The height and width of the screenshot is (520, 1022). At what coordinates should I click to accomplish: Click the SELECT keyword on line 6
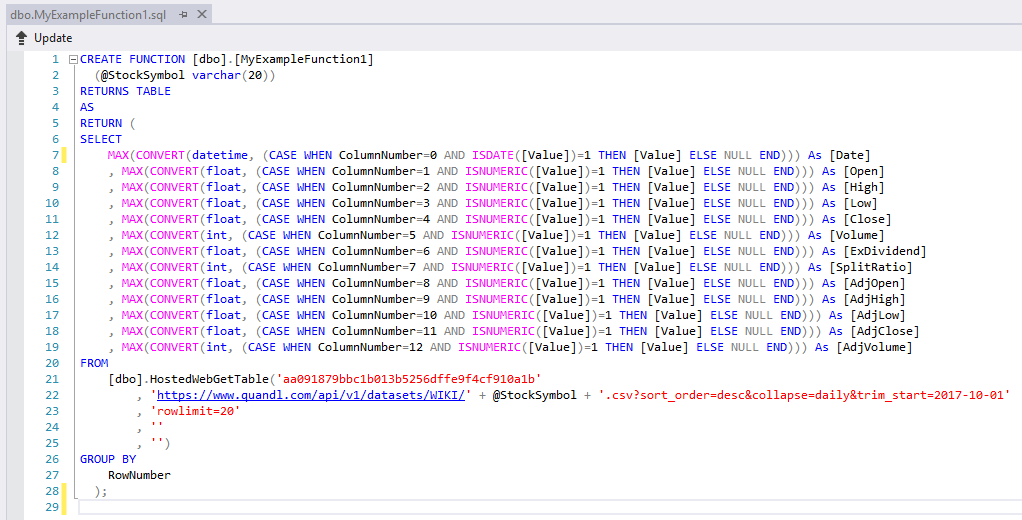(x=101, y=139)
